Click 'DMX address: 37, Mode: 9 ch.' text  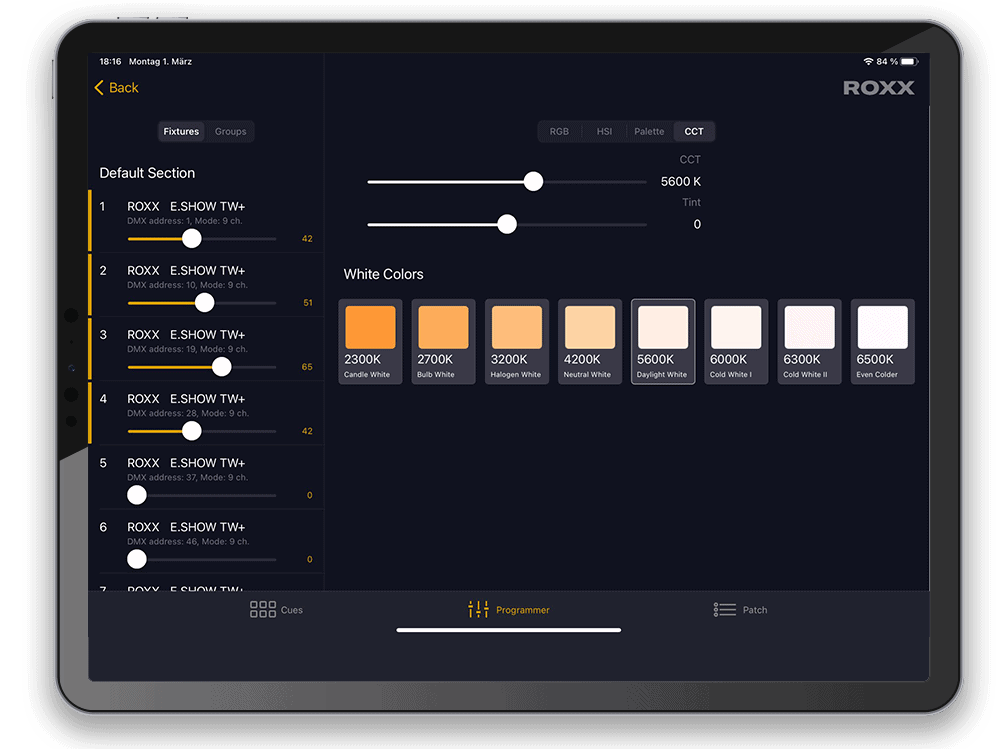[187, 478]
